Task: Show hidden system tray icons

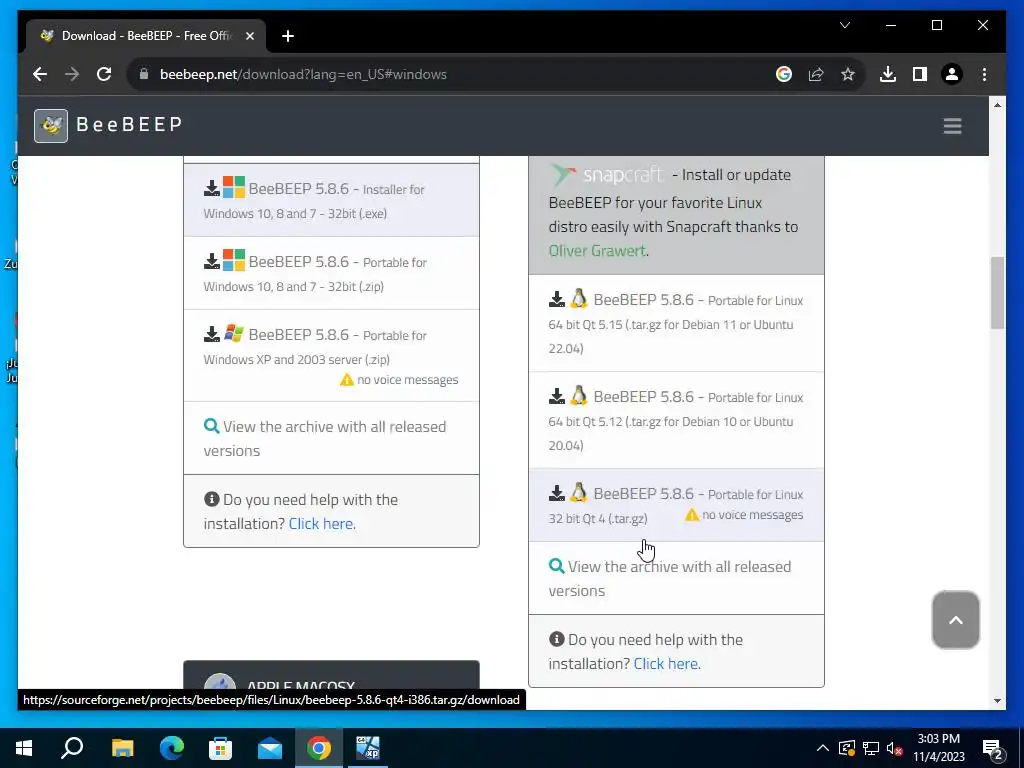Action: click(823, 748)
